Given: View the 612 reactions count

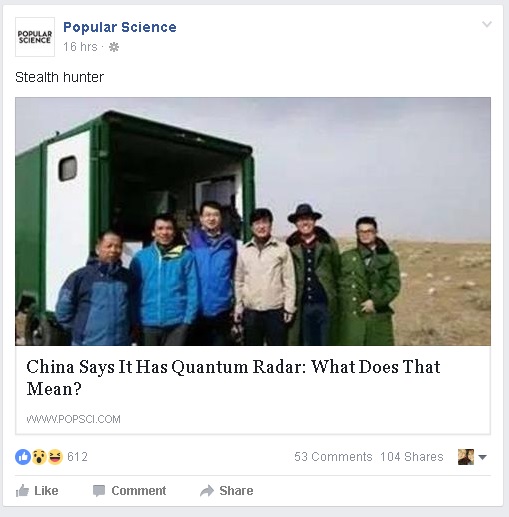Looking at the screenshot, I should (x=77, y=457).
